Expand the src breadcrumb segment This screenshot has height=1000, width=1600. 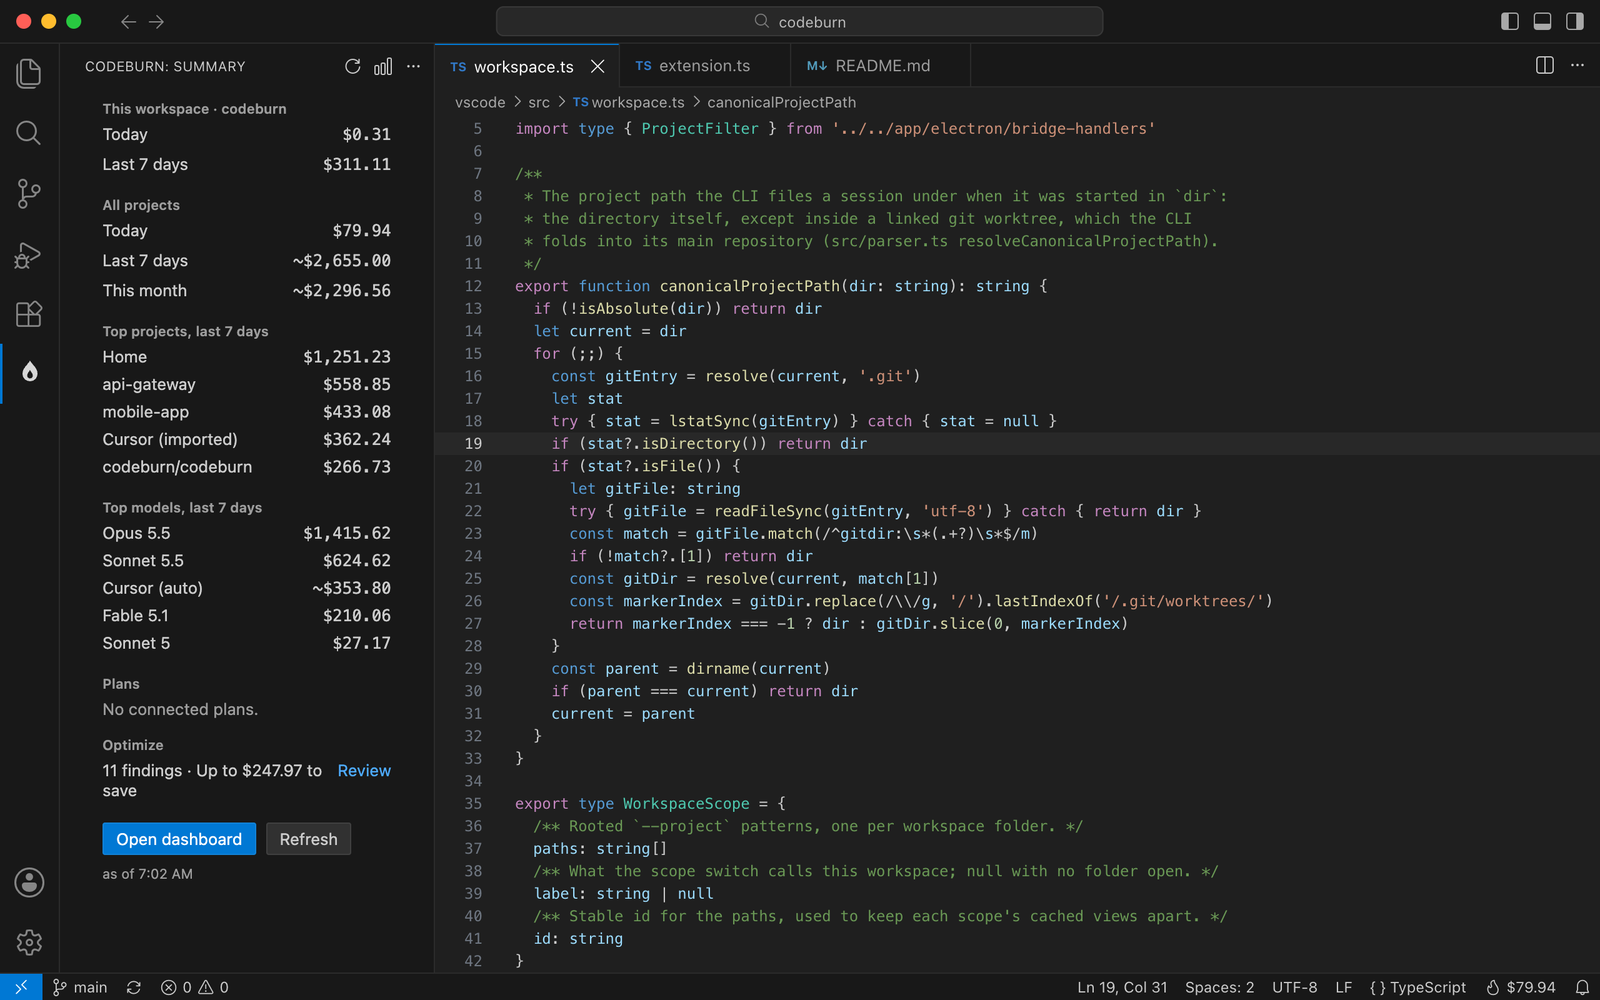539,102
